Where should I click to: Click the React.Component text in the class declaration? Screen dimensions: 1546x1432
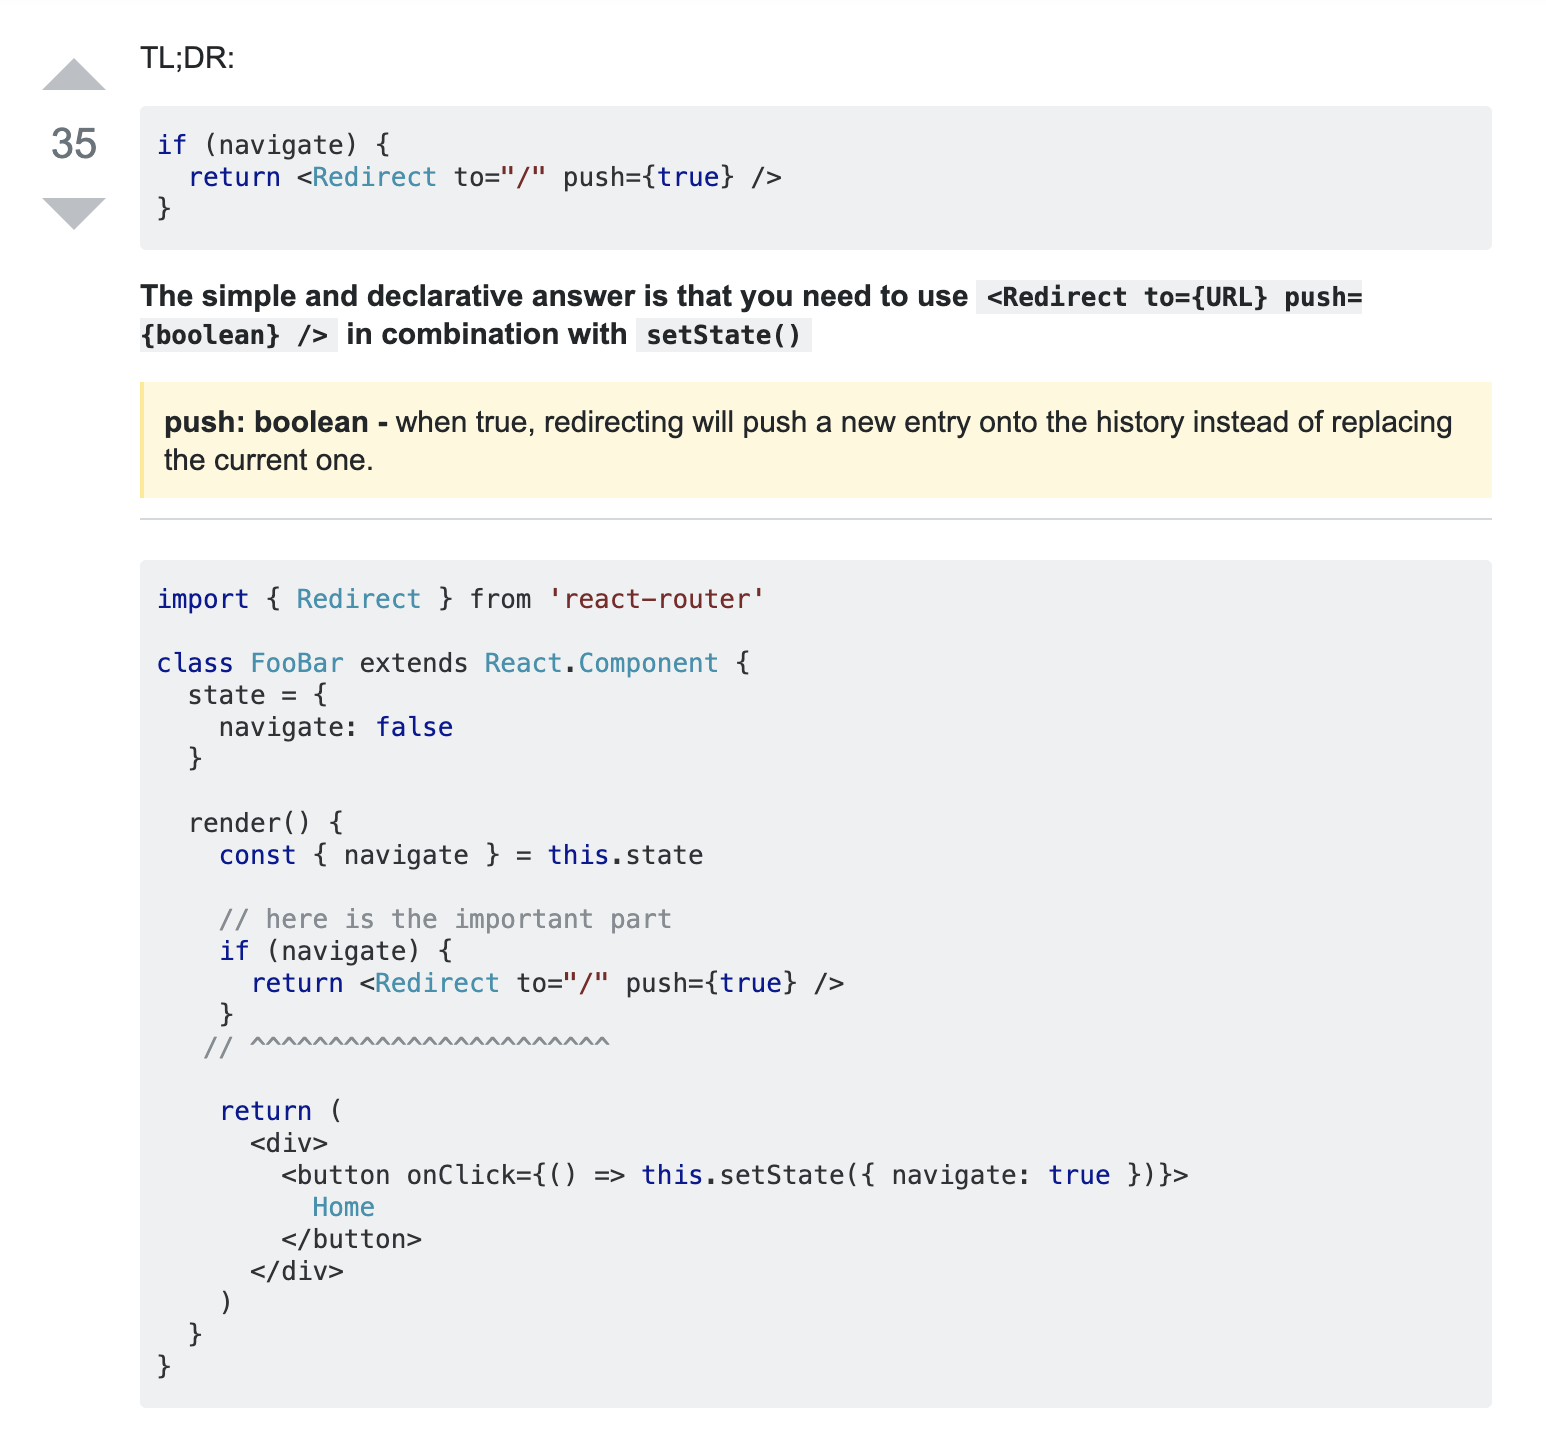[601, 663]
